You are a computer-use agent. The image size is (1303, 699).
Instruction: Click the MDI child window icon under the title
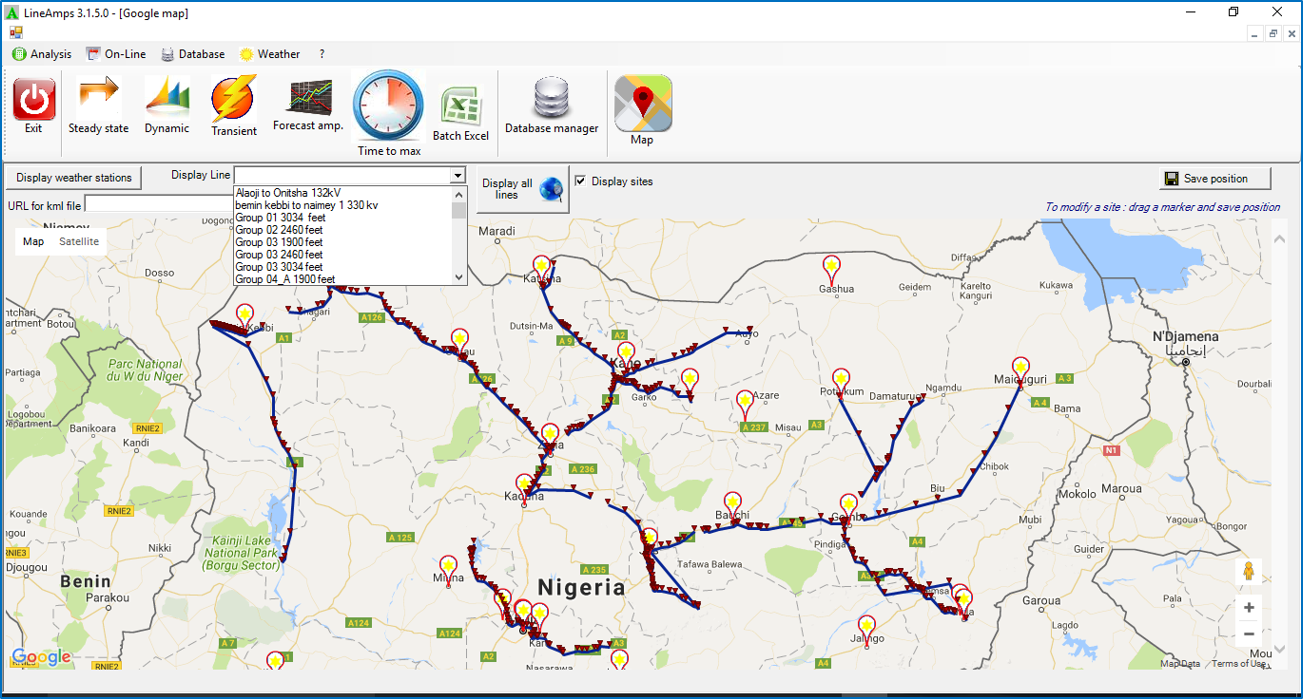(16, 33)
